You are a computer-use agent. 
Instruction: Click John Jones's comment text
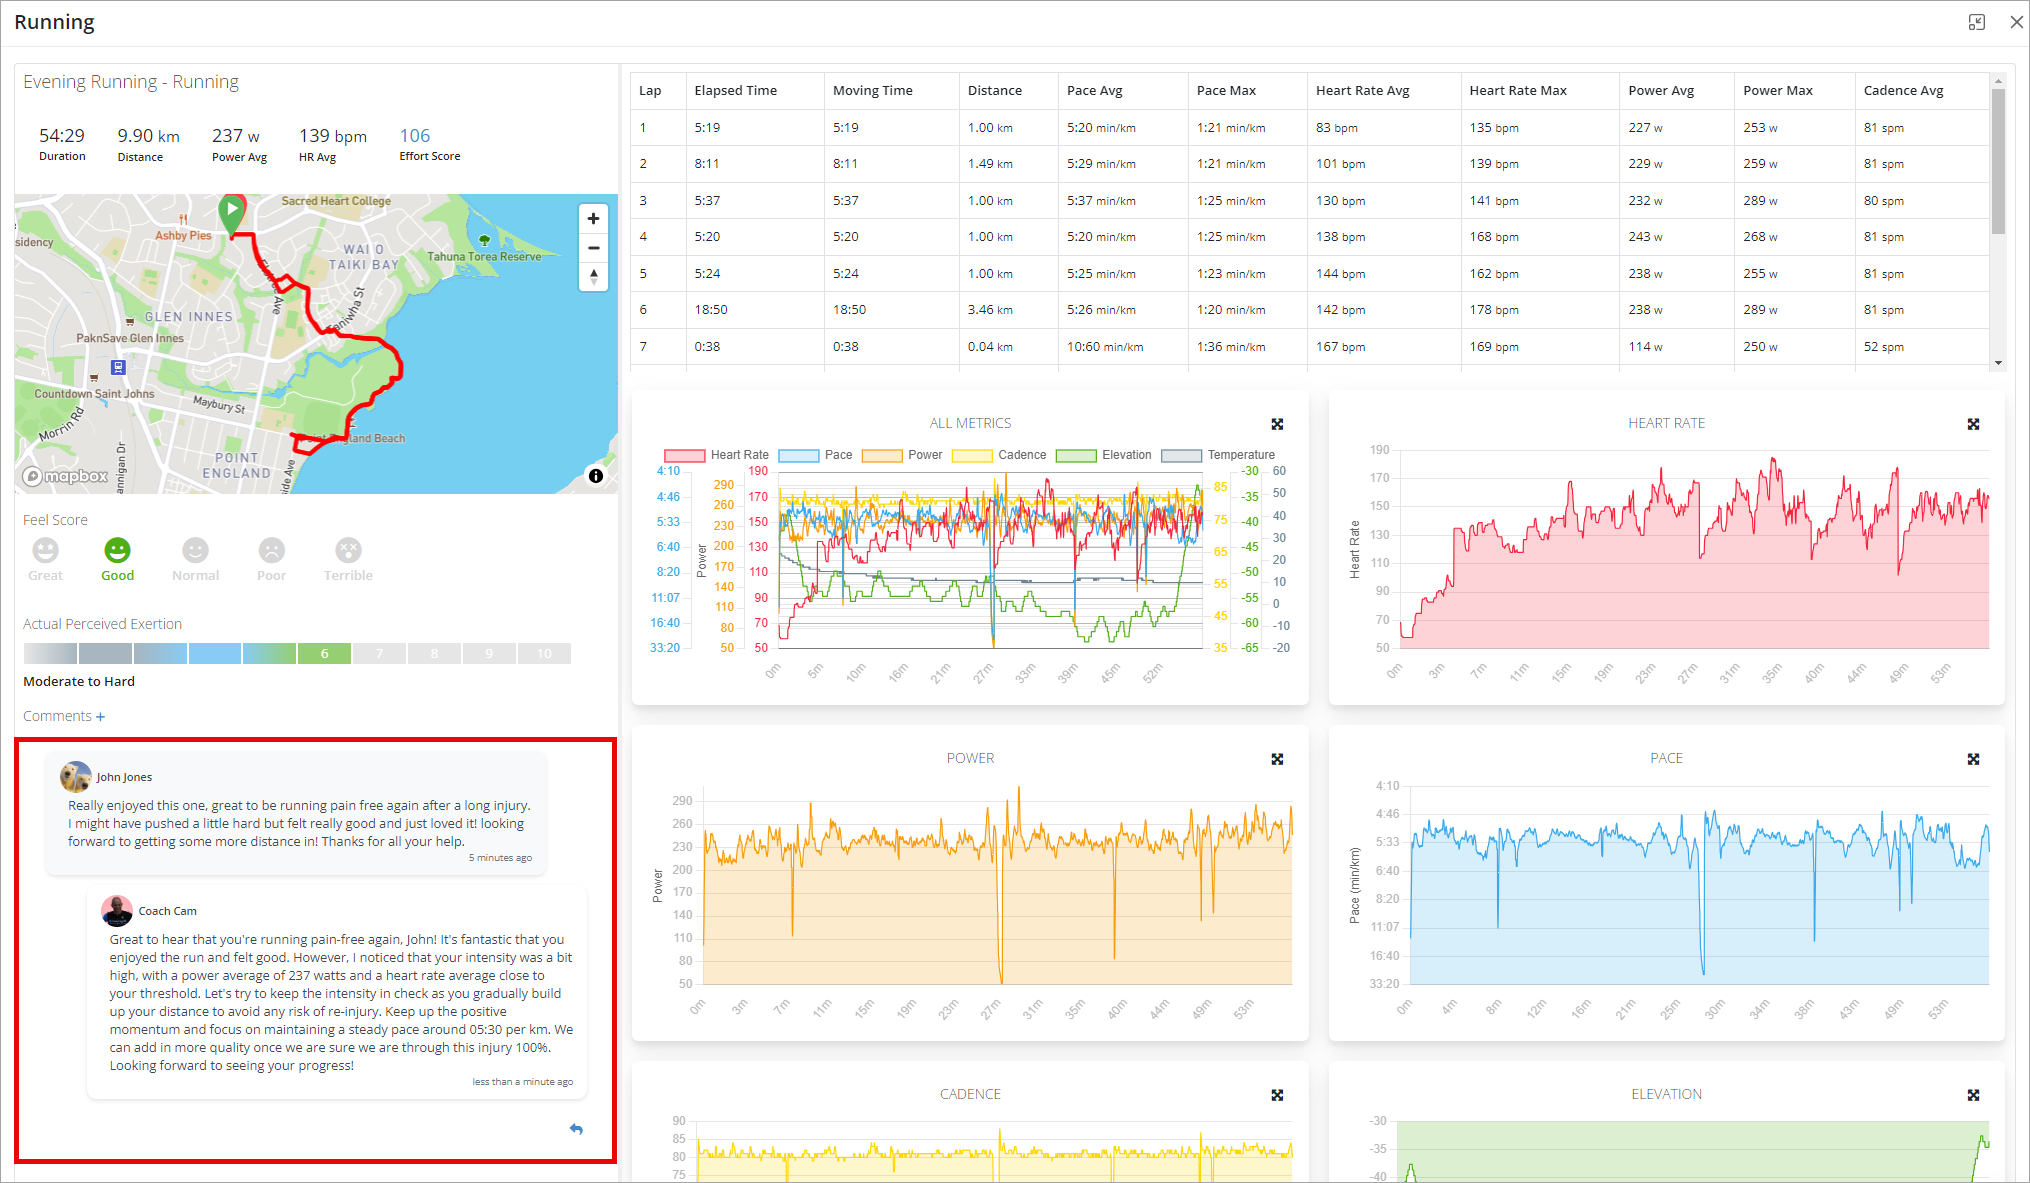(x=299, y=824)
